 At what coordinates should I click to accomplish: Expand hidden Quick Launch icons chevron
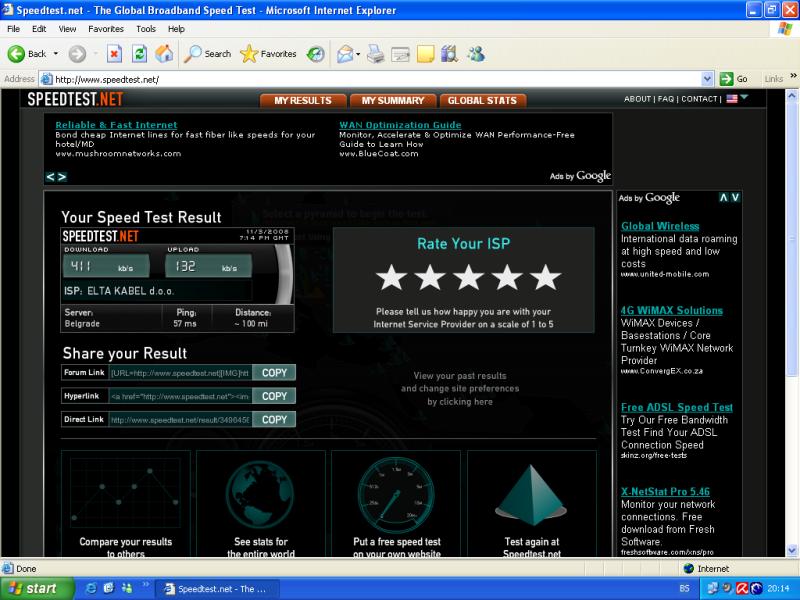[x=145, y=584]
